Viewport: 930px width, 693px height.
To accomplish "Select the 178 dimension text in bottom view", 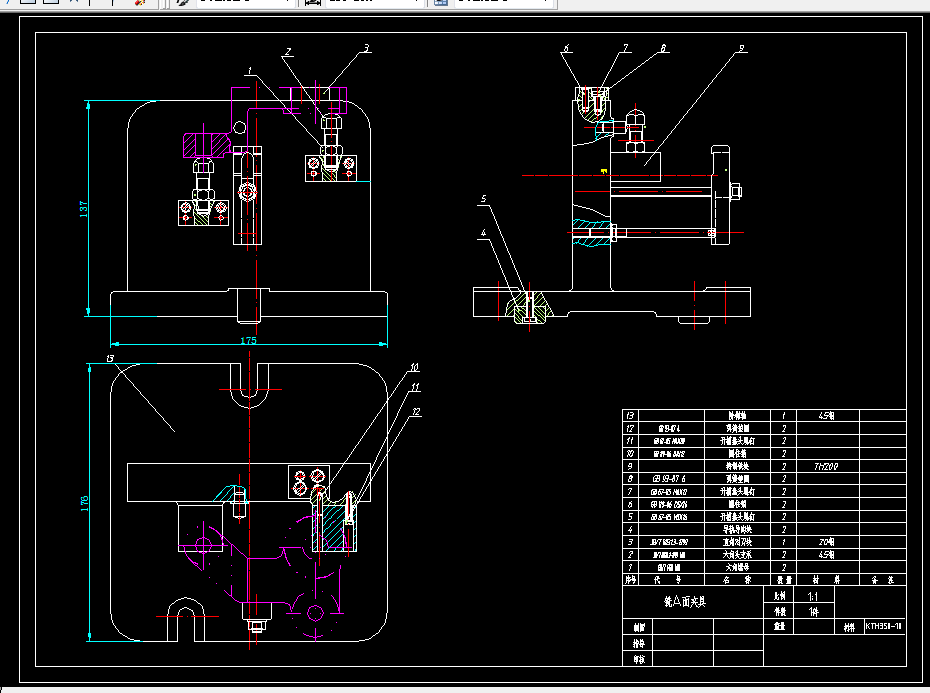I will (x=84, y=503).
